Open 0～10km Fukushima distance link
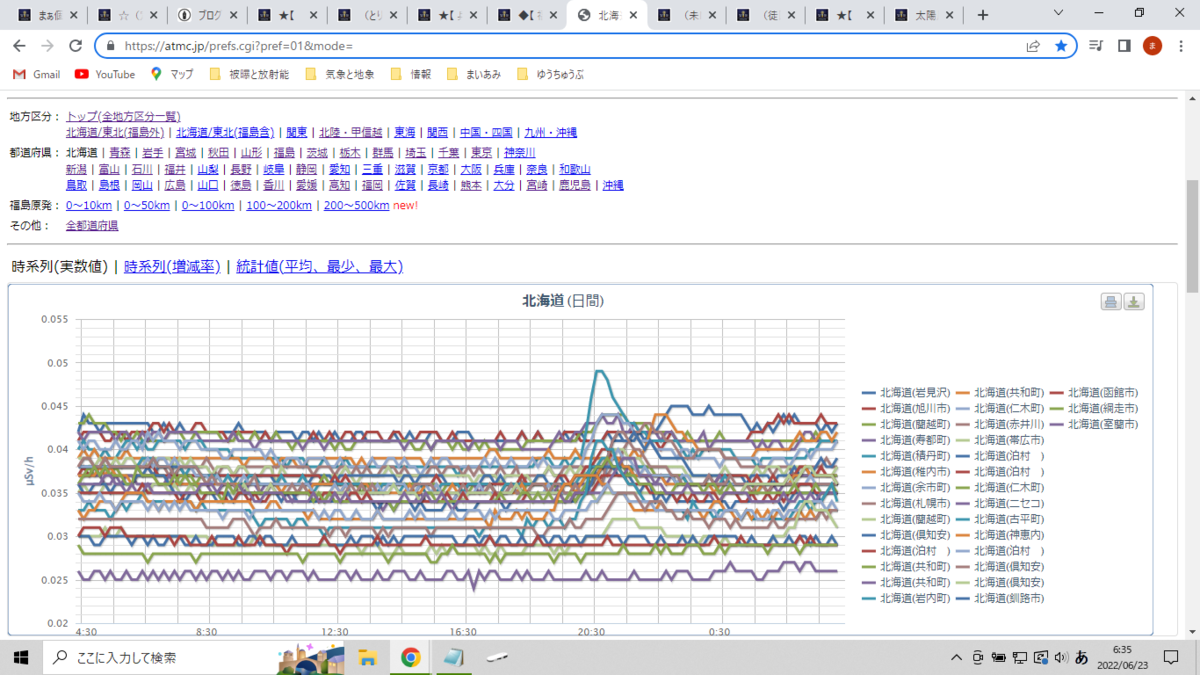The image size is (1200, 675). [x=89, y=205]
